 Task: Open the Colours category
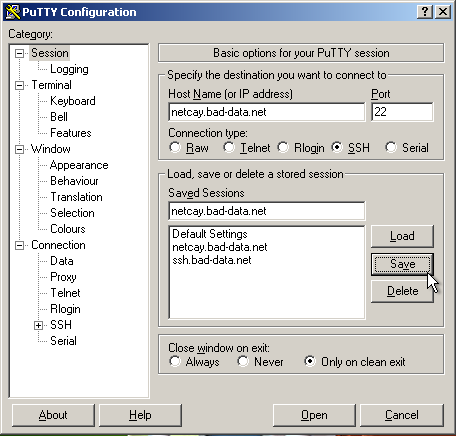click(x=68, y=229)
